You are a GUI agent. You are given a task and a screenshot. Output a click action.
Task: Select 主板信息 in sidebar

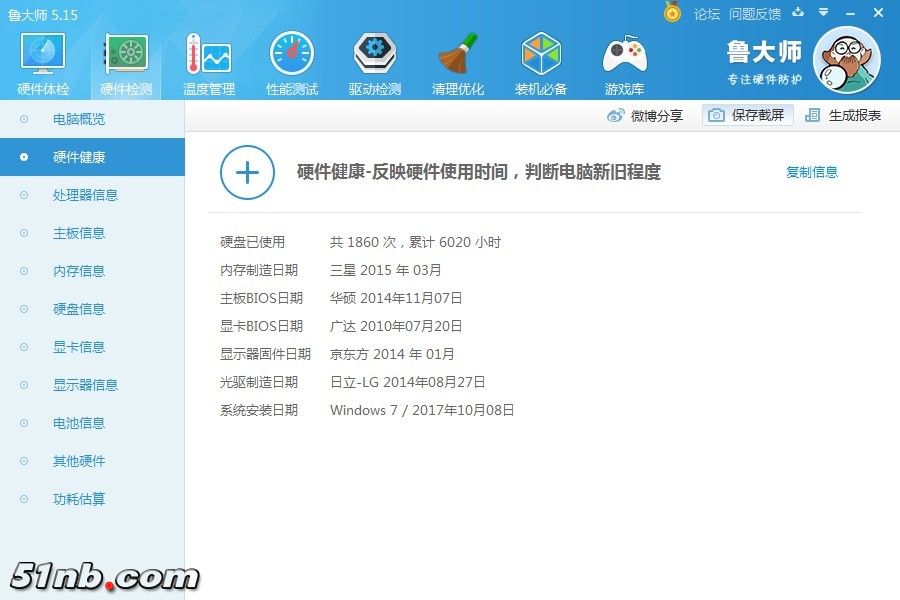pyautogui.click(x=92, y=233)
